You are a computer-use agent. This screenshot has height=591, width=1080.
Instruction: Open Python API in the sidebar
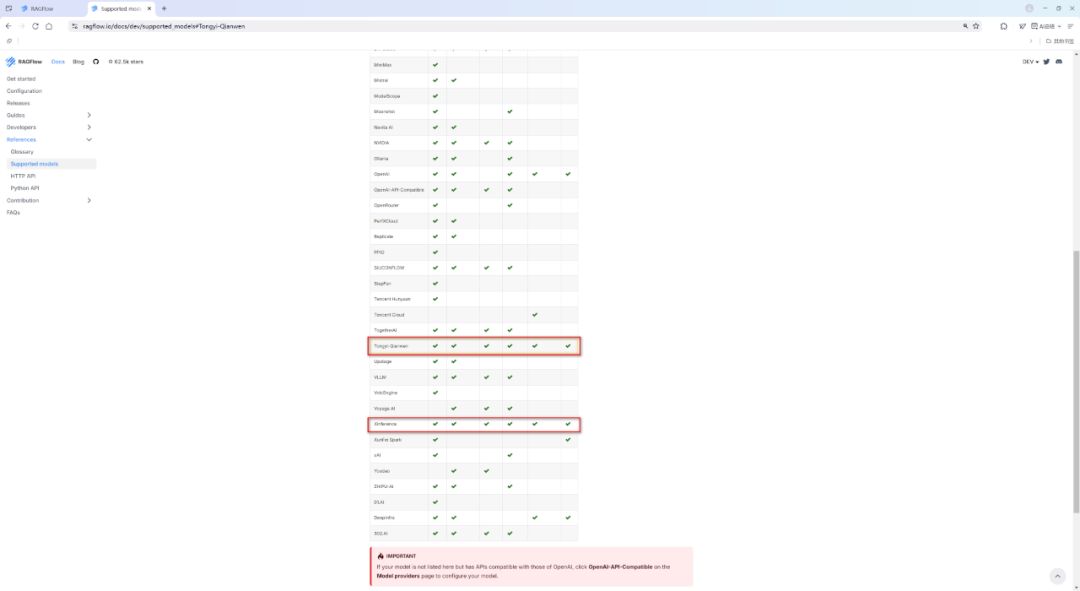(x=25, y=188)
